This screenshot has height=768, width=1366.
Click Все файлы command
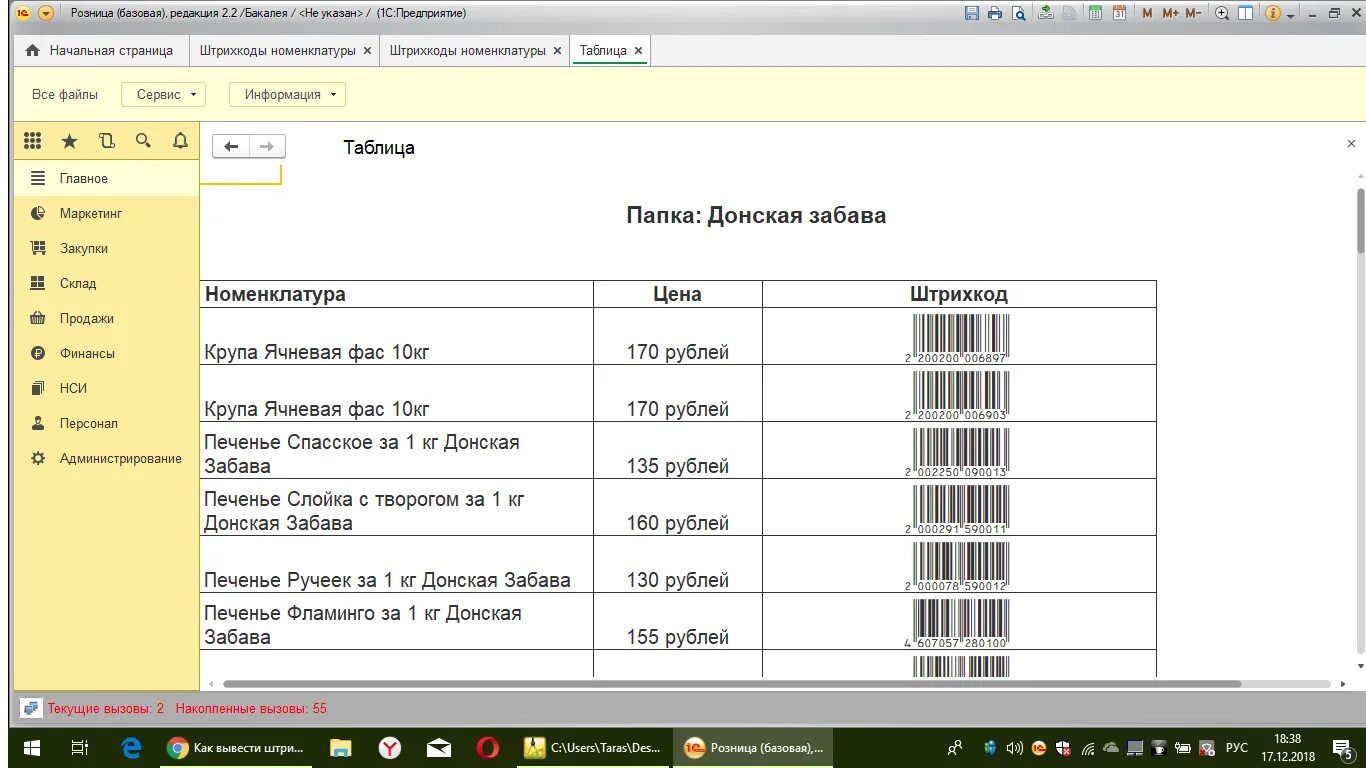tap(65, 94)
